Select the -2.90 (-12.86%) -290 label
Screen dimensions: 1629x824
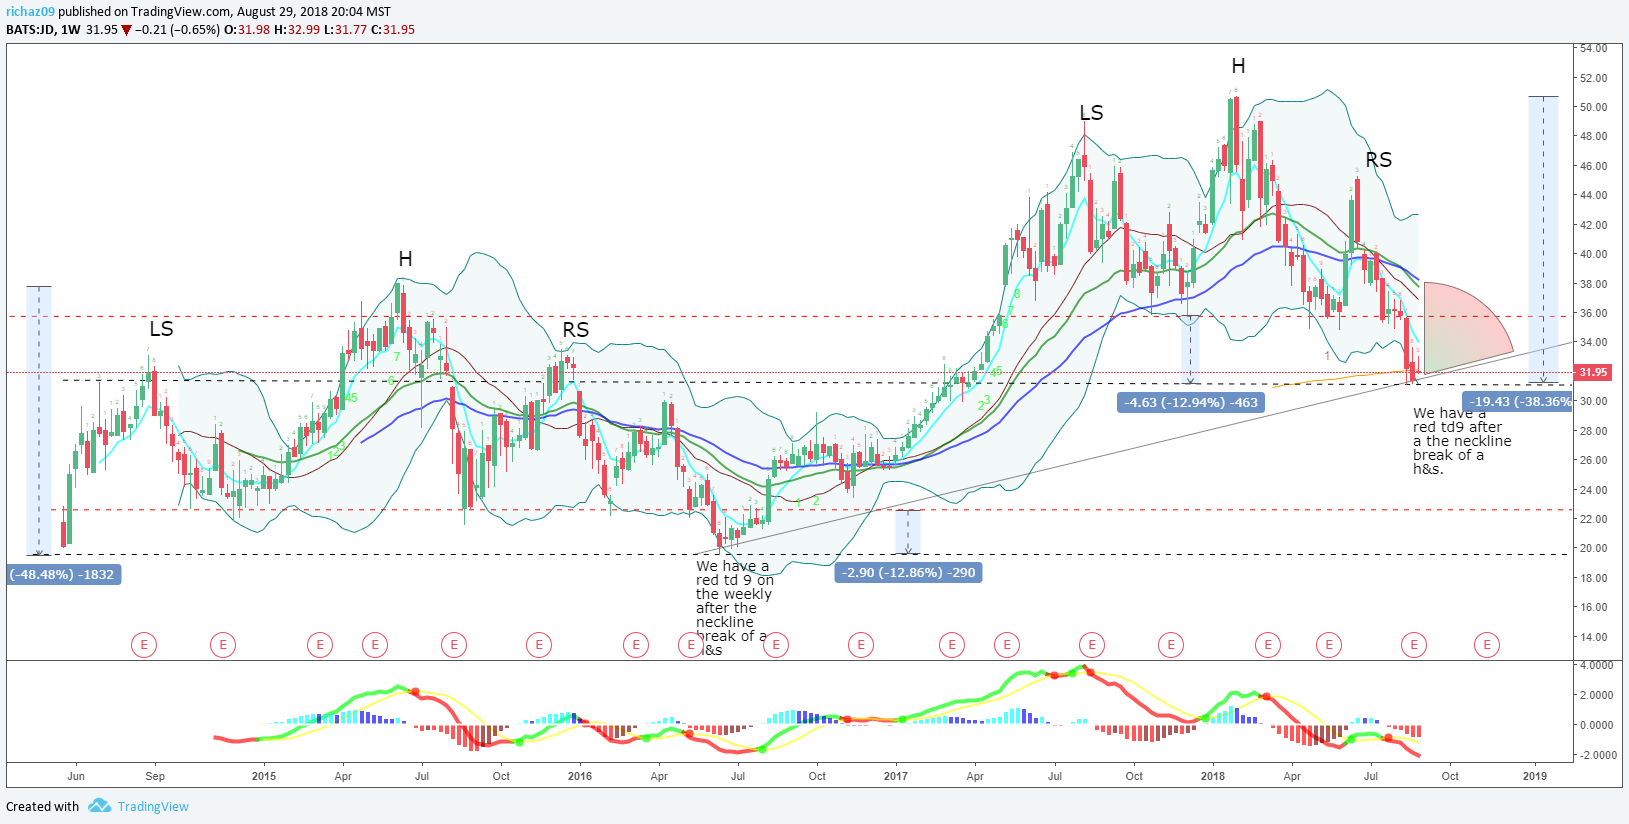909,573
